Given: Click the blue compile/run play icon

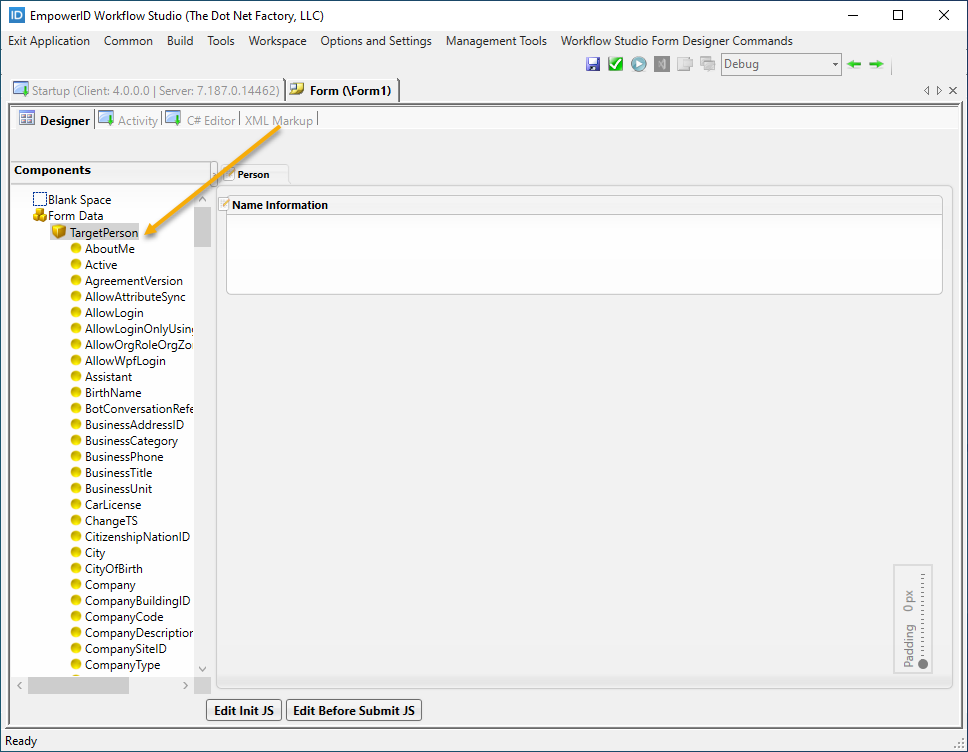Looking at the screenshot, I should [638, 63].
